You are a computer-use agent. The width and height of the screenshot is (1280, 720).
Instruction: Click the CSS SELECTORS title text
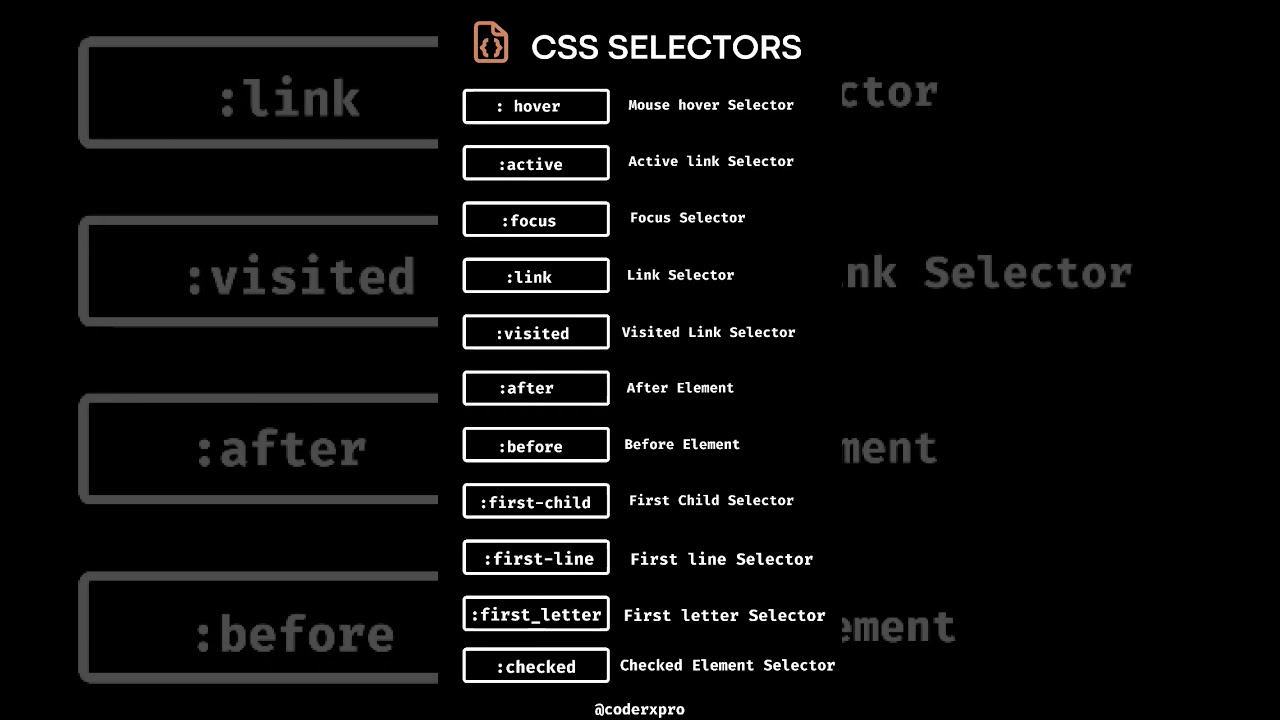point(666,47)
